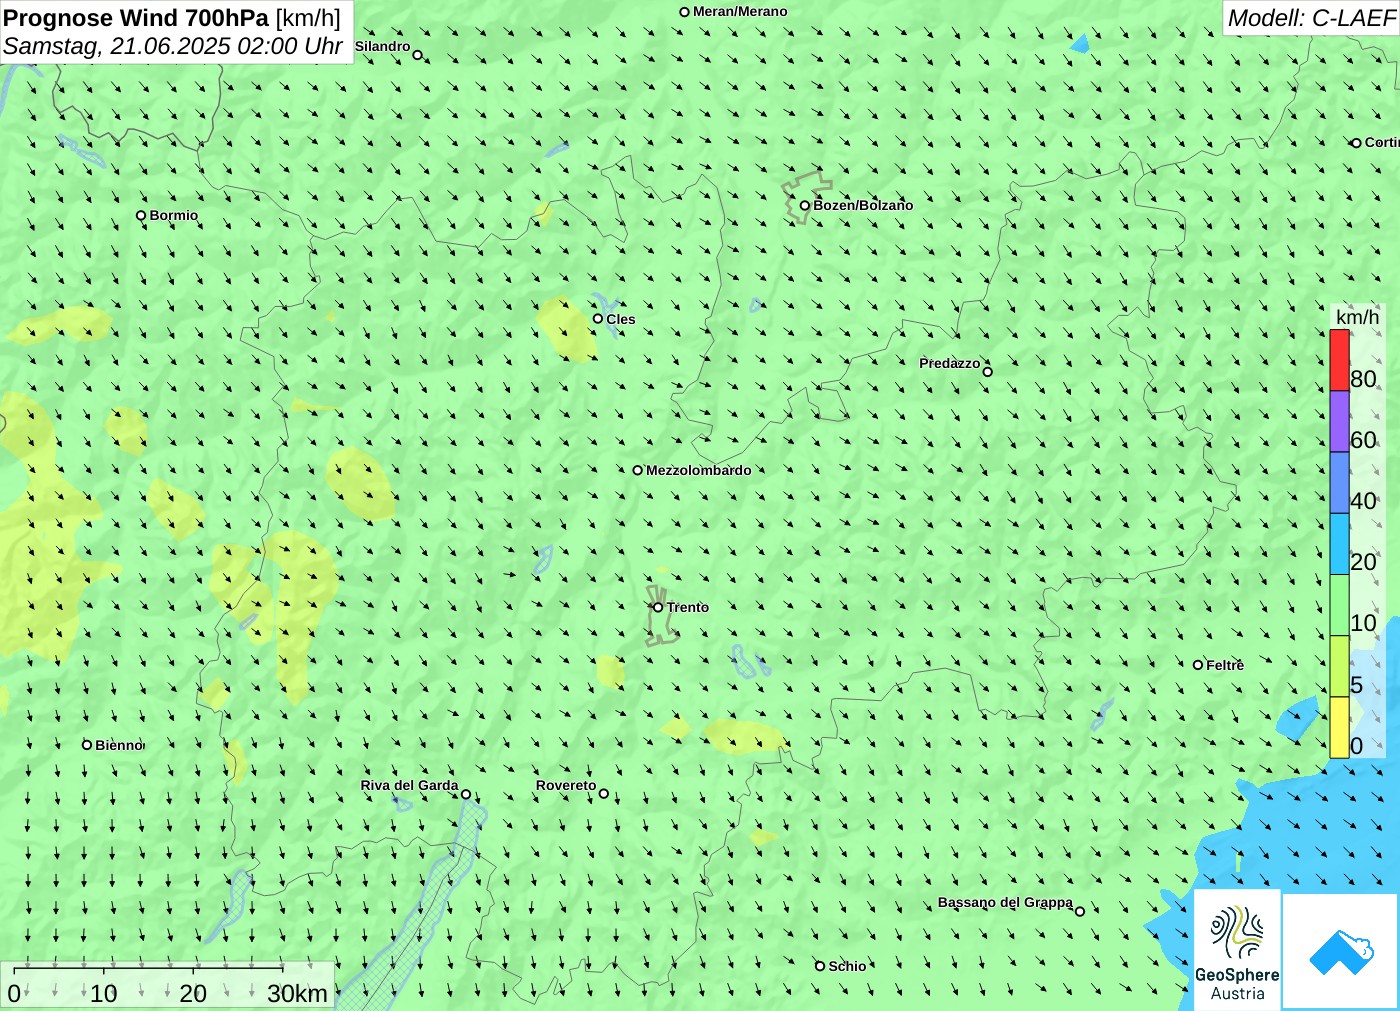This screenshot has width=1400, height=1011.
Task: Click the scale bar 20 label
Action: click(x=193, y=993)
